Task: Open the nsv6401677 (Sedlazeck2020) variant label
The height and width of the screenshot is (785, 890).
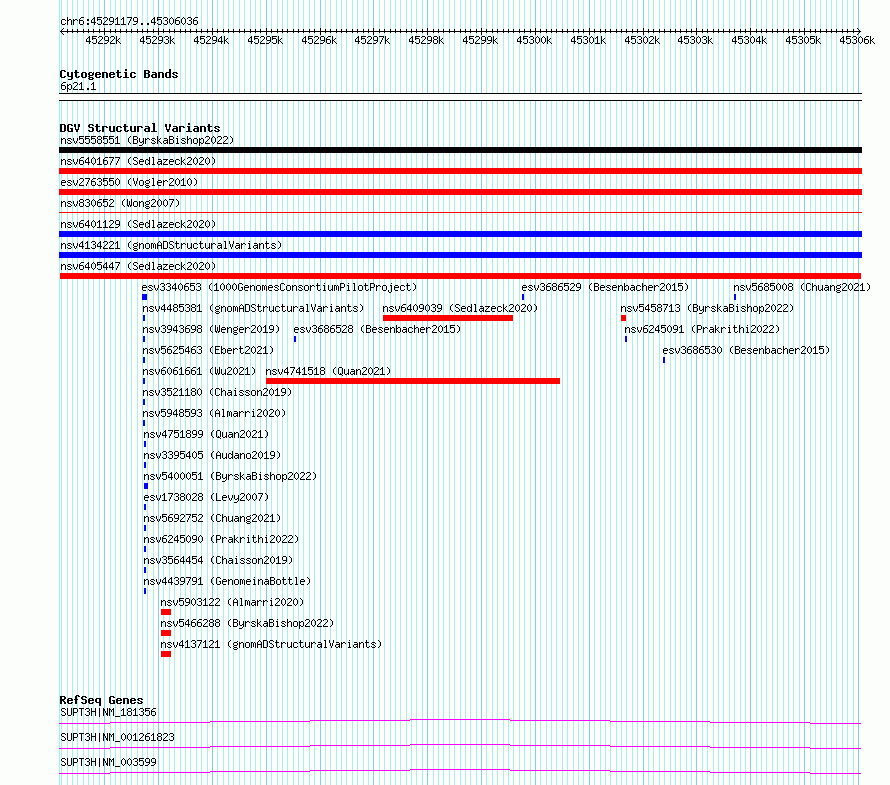Action: click(x=138, y=161)
